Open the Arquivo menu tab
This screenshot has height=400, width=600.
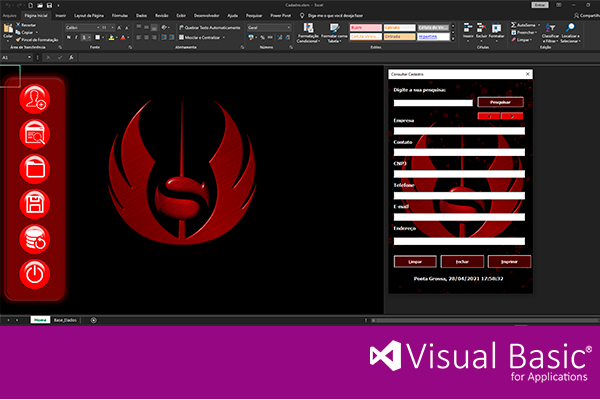click(x=10, y=16)
